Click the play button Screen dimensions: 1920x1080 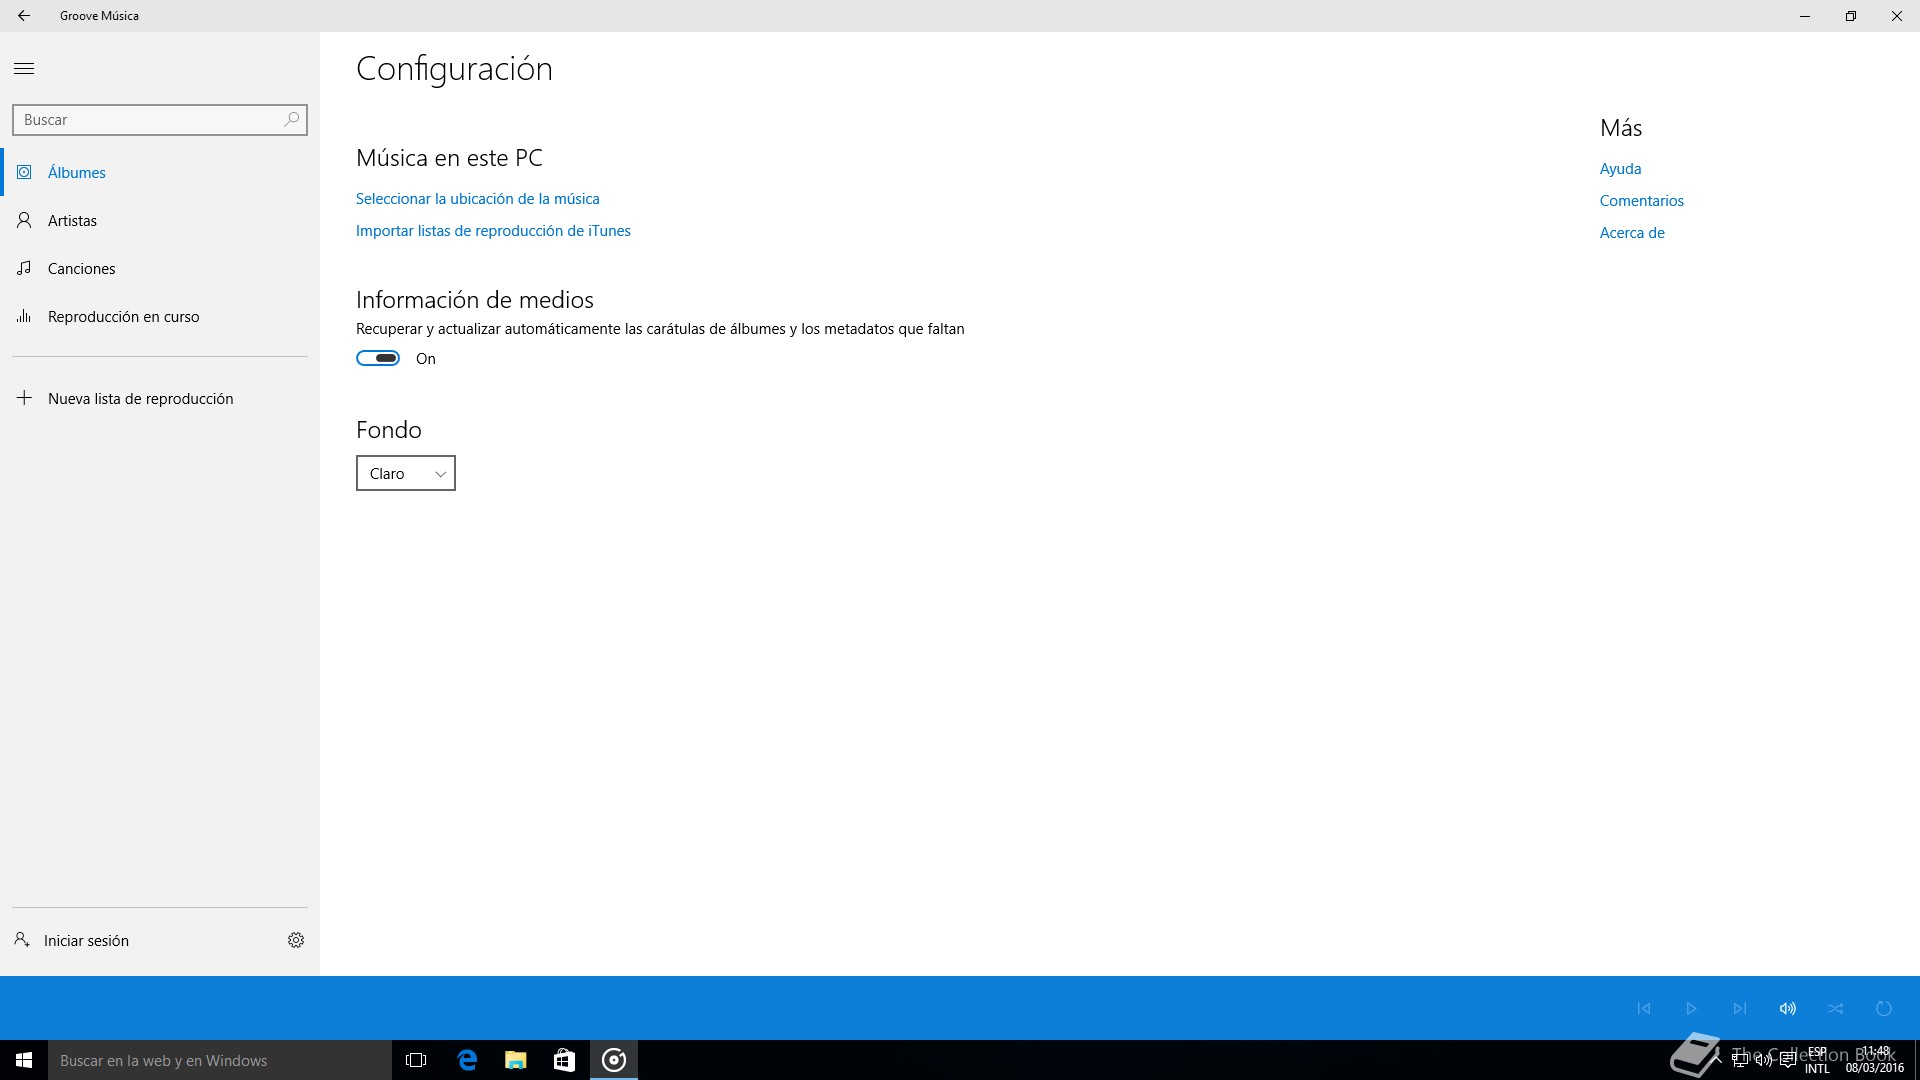pos(1692,1009)
